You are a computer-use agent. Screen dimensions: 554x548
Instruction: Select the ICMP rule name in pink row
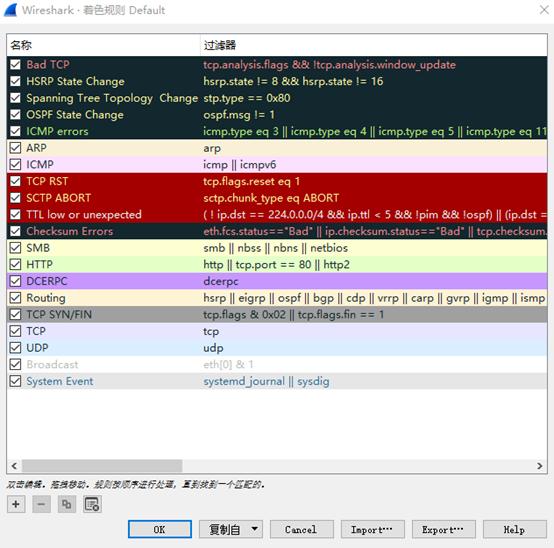pos(40,164)
